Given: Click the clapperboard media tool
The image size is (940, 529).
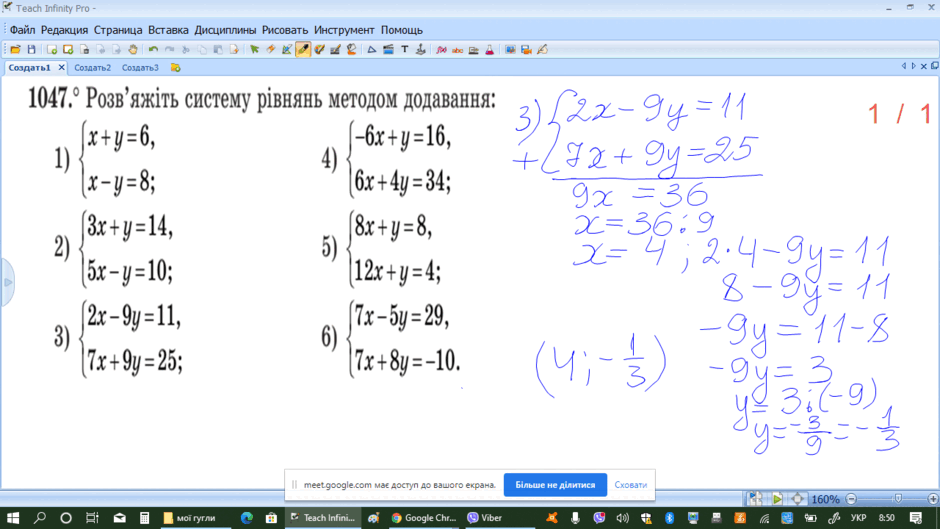Looking at the screenshot, I should pyautogui.click(x=388, y=50).
